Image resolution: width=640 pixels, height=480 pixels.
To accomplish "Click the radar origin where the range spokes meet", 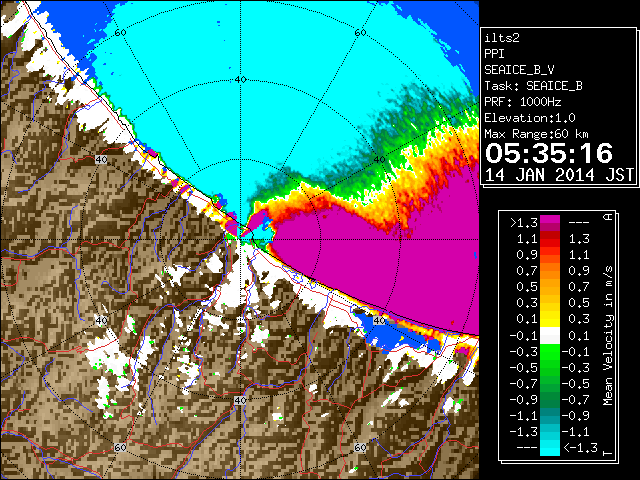I will pos(240,240).
